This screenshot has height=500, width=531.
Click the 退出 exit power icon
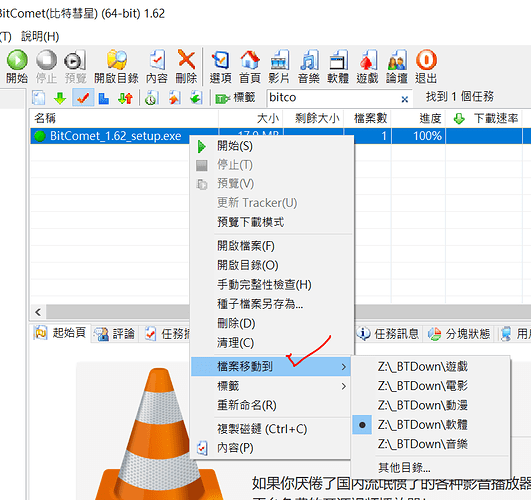tap(426, 61)
